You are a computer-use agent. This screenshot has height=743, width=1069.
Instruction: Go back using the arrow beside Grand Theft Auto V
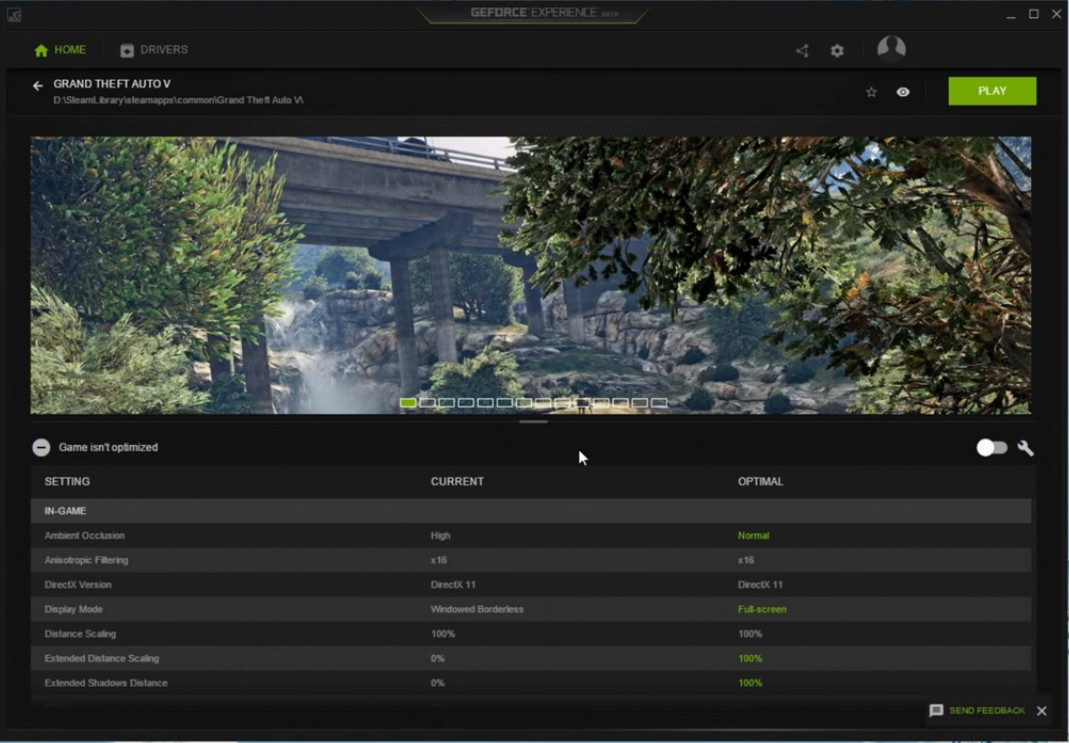(x=37, y=85)
